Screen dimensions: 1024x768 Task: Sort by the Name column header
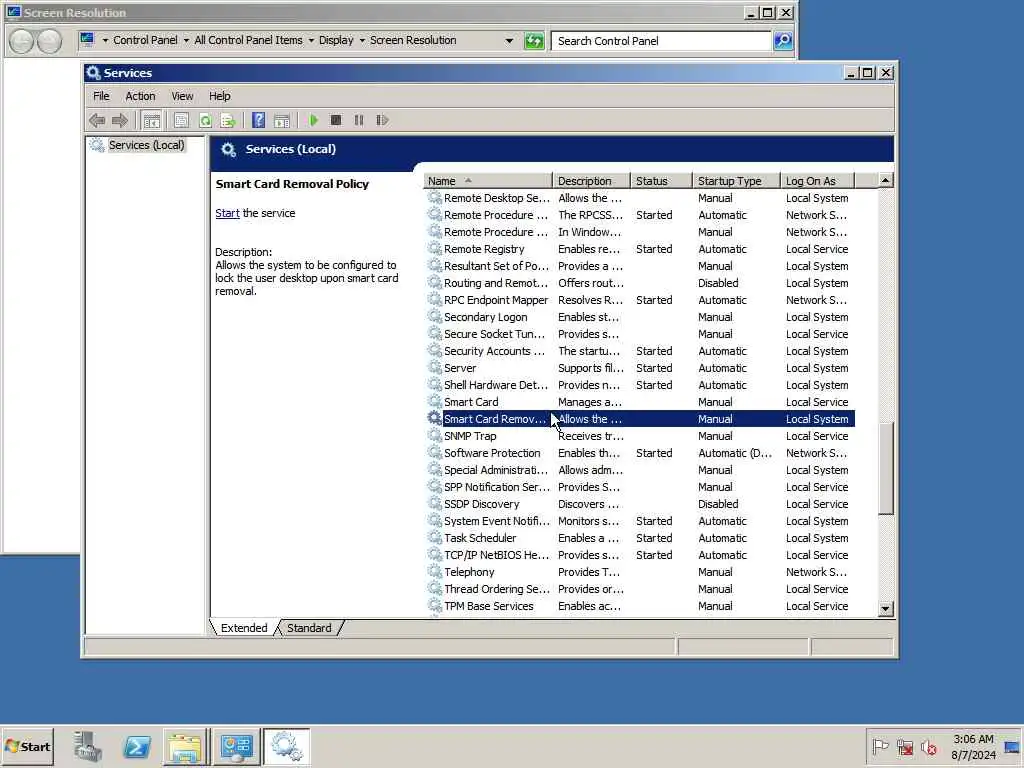tap(488, 181)
